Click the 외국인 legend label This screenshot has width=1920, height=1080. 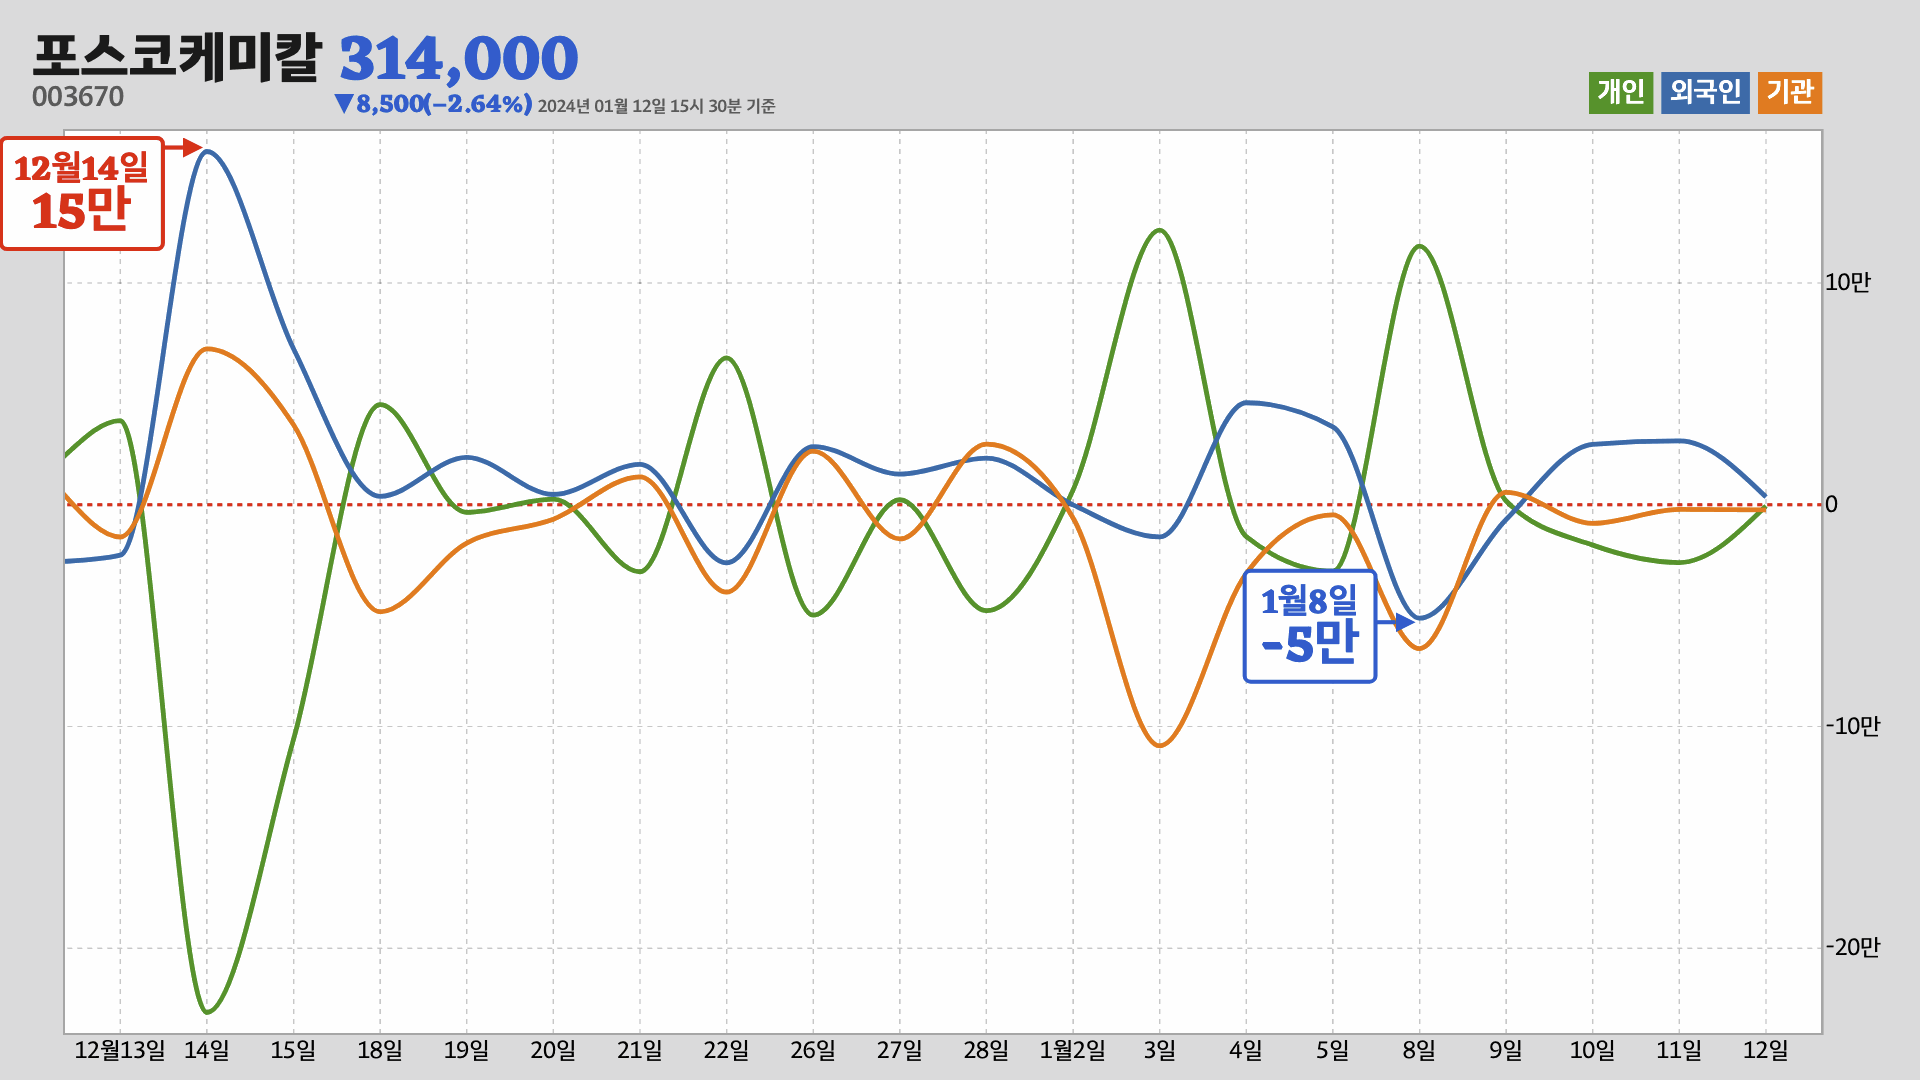(1705, 93)
